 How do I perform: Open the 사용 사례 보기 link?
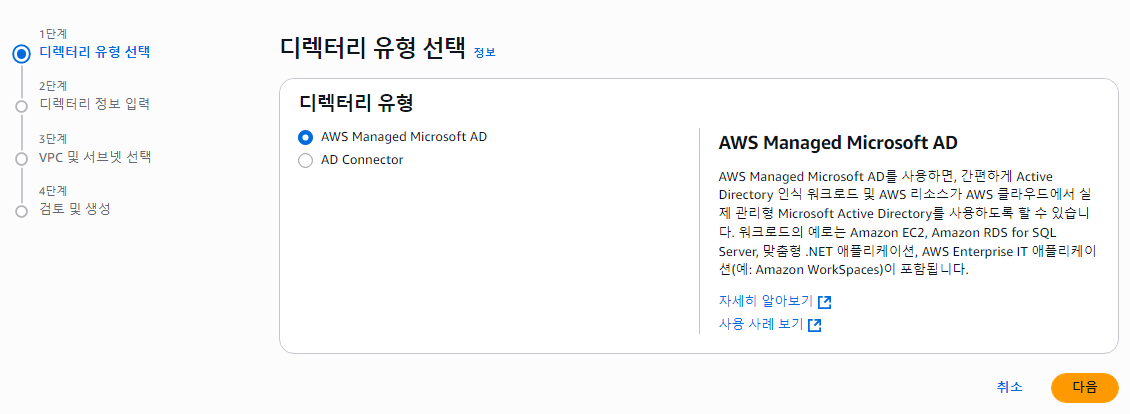pyautogui.click(x=760, y=325)
